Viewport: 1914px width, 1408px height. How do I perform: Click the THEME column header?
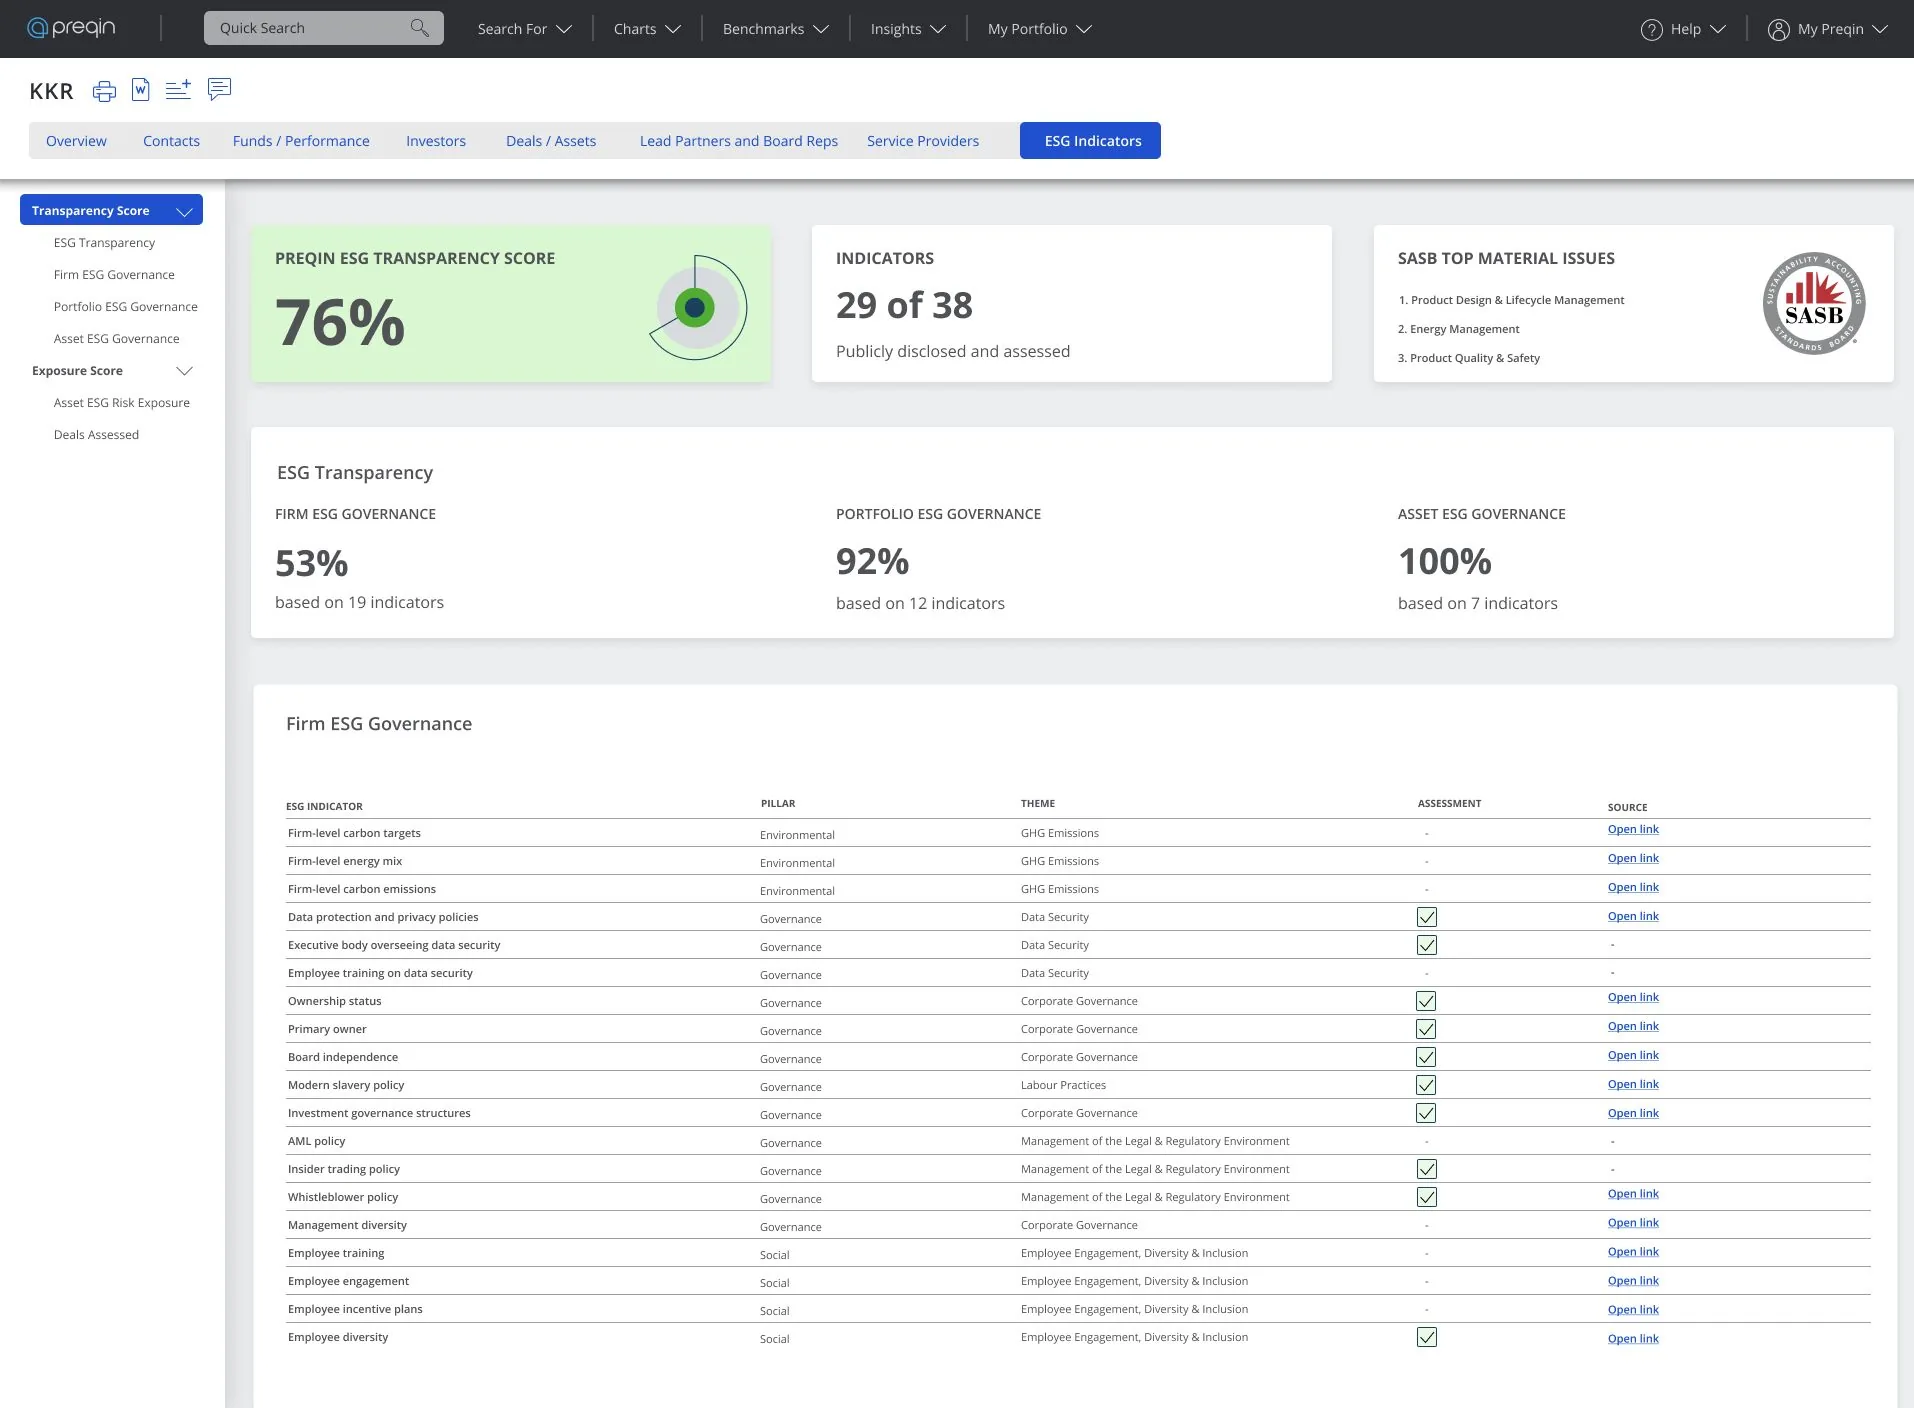tap(1038, 803)
